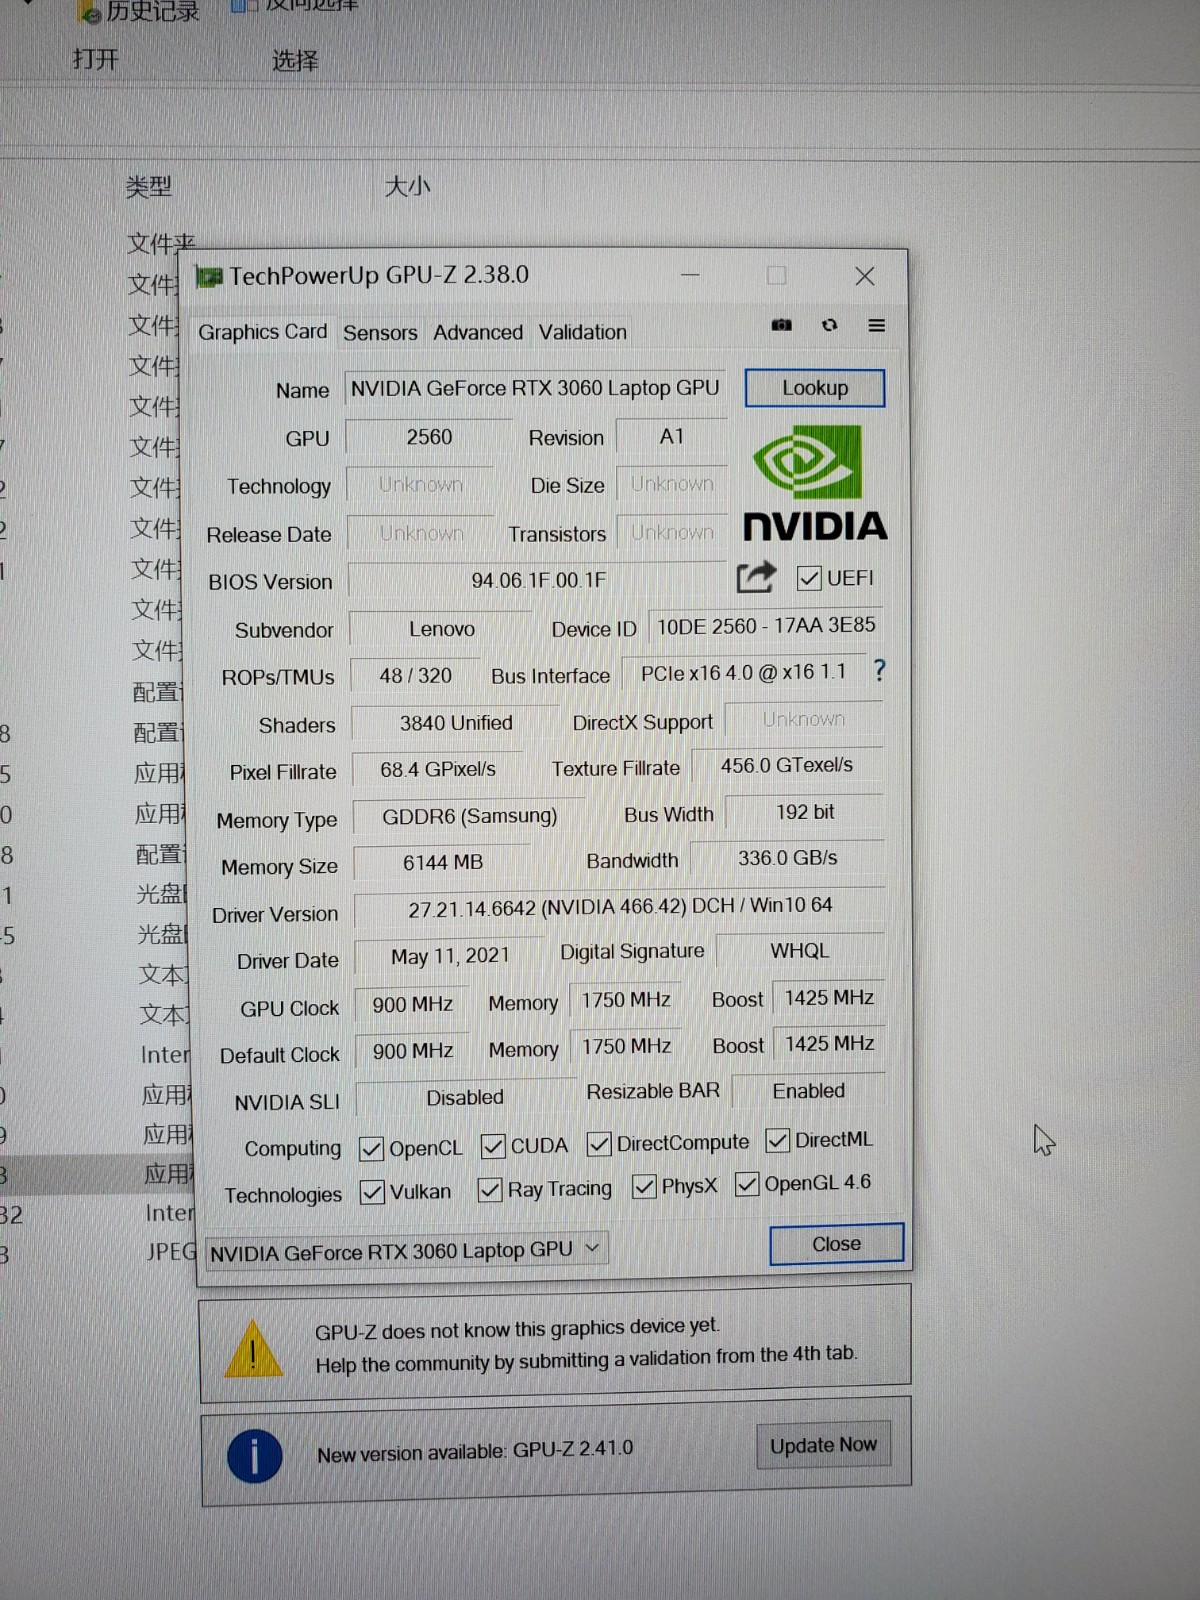Click the ROPs/TMUs value 48 / 320
1200x1600 pixels.
[415, 676]
